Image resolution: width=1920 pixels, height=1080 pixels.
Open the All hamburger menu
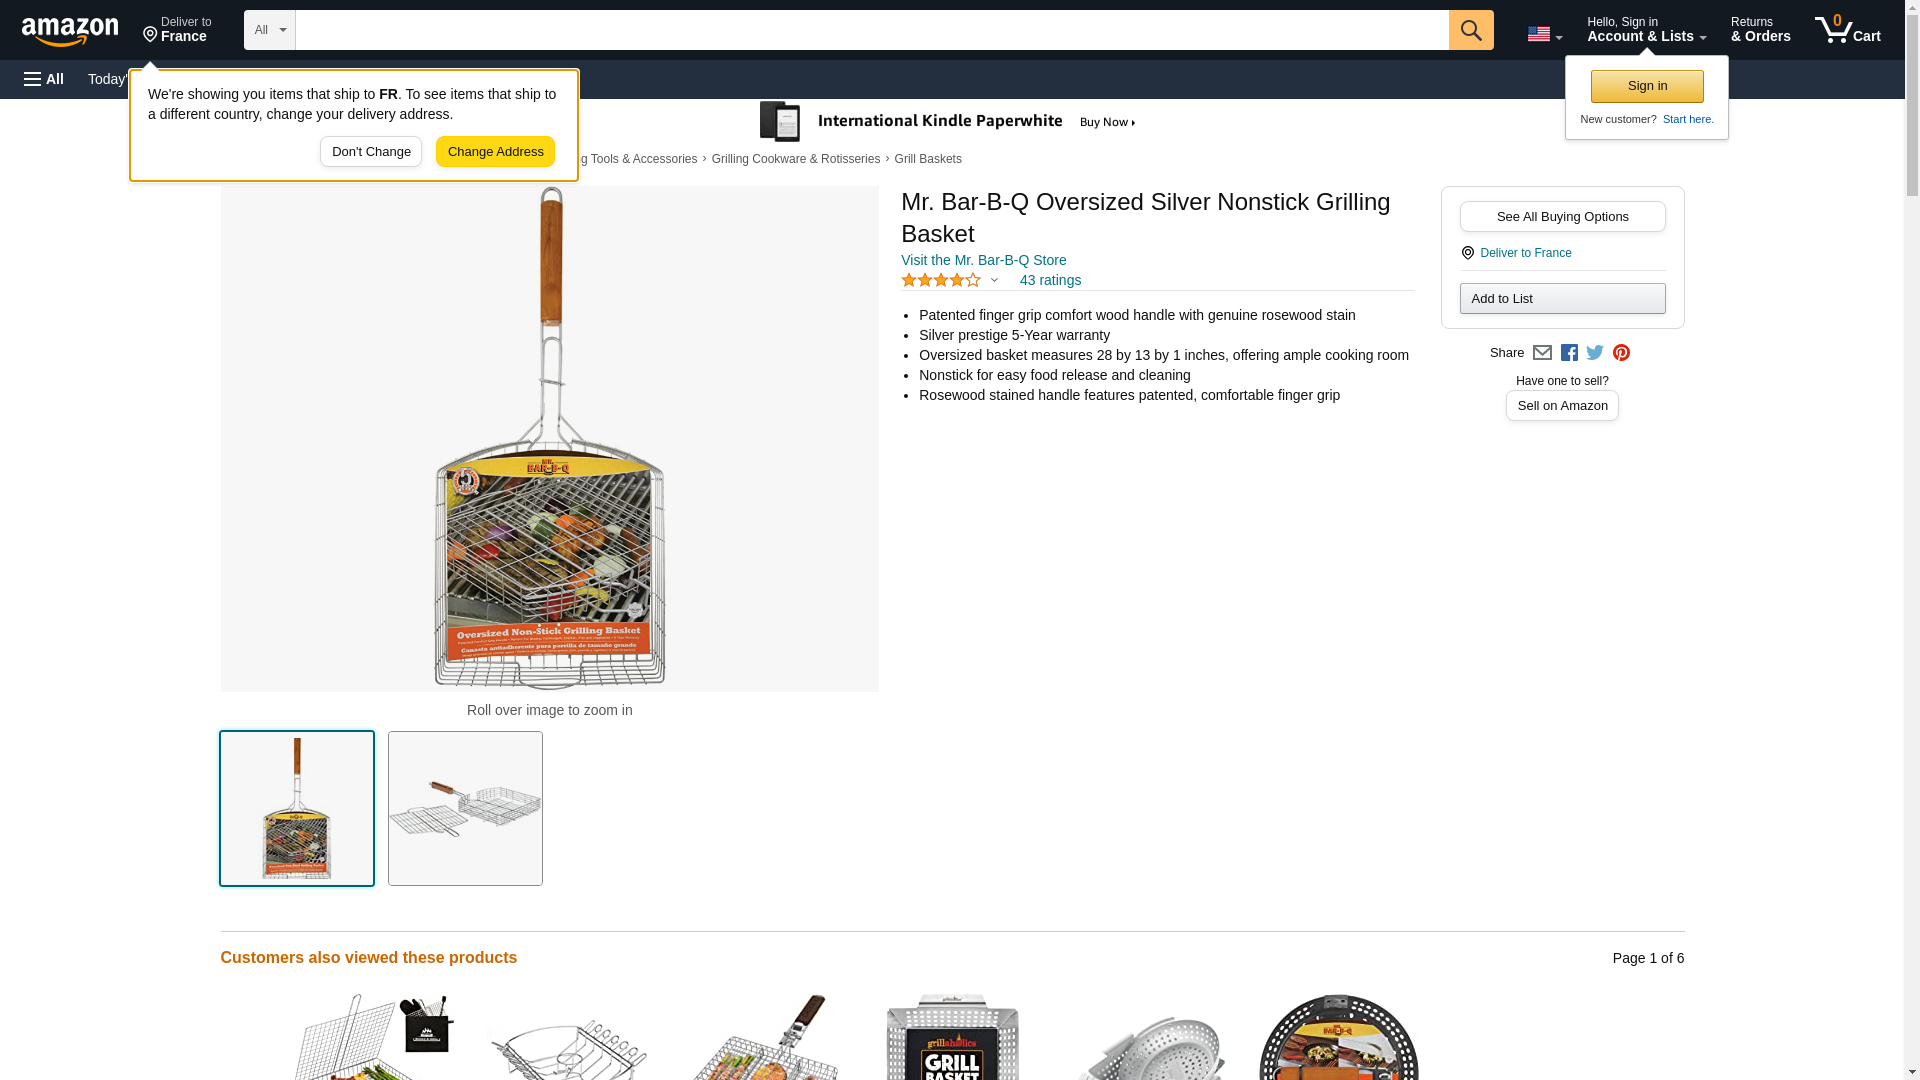pyautogui.click(x=44, y=79)
